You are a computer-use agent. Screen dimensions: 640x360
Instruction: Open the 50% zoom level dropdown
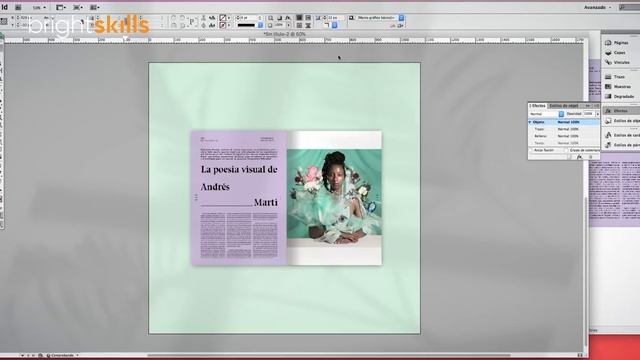(39, 7)
